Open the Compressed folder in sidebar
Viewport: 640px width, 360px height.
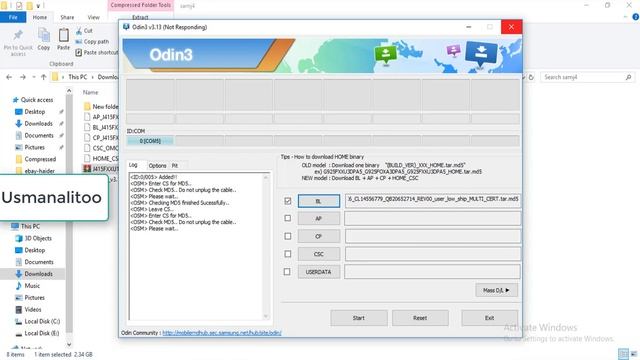[x=40, y=159]
